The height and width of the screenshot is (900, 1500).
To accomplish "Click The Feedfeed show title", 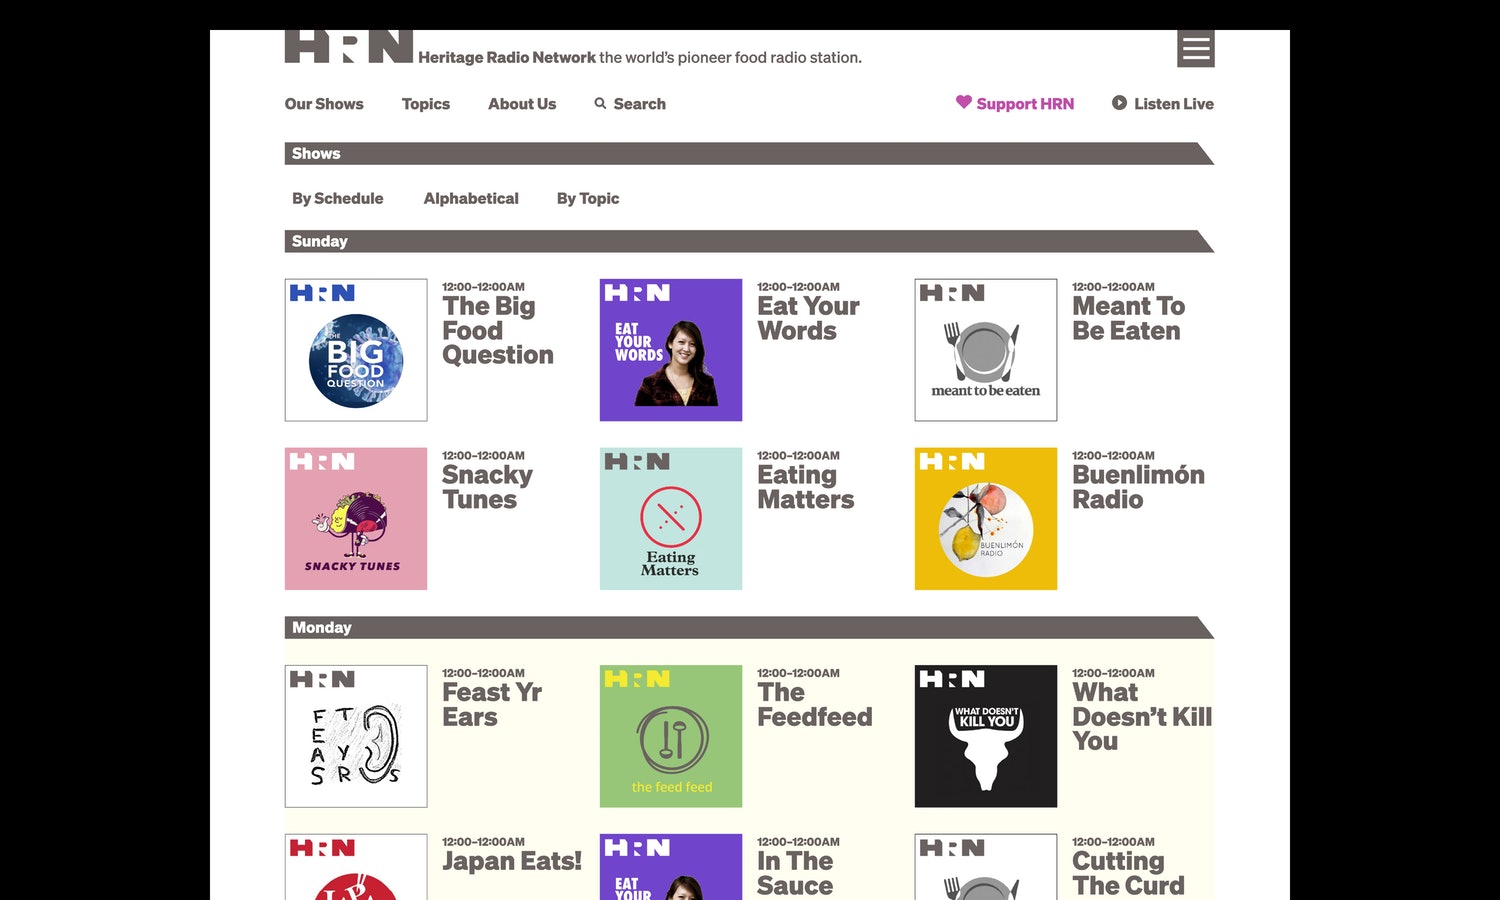I will tap(814, 705).
